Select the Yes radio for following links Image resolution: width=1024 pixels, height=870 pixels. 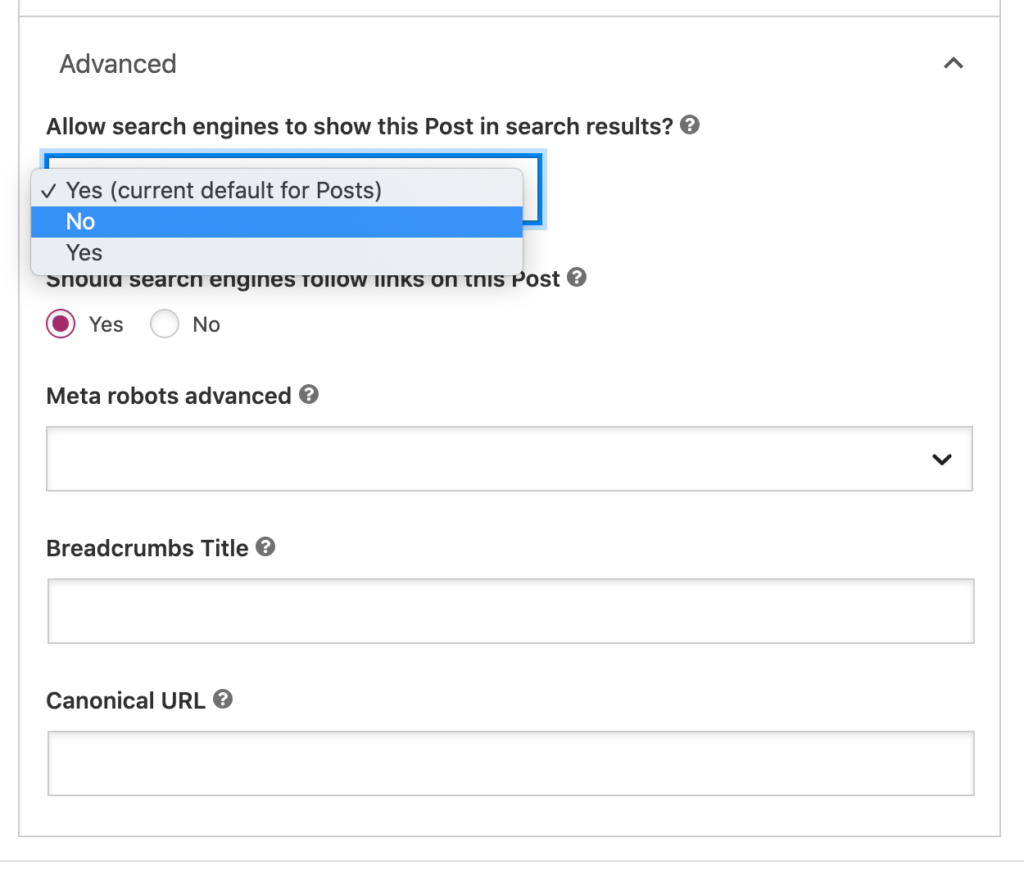60,324
